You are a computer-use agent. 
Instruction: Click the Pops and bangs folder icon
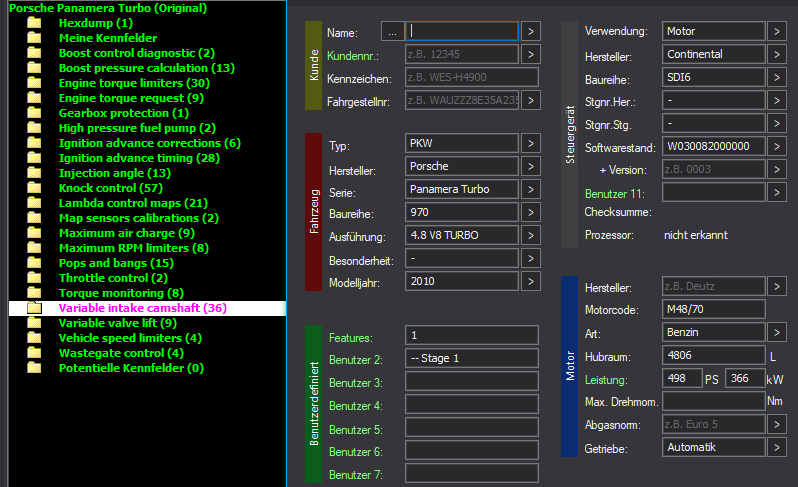34,263
